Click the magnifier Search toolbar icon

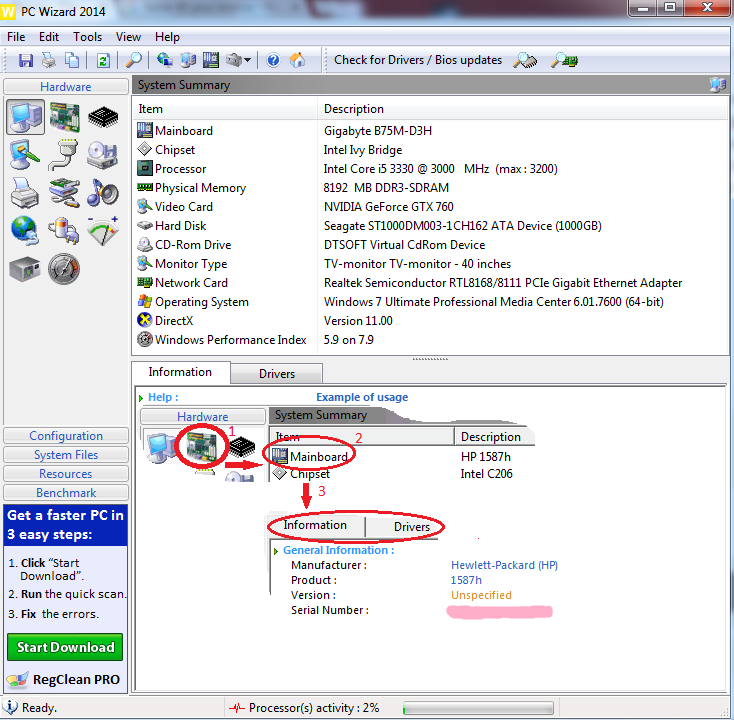[x=134, y=60]
